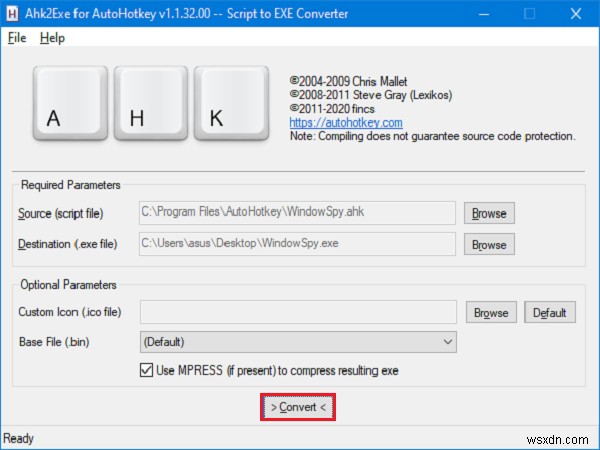This screenshot has width=600, height=450.
Task: Browse for the Destination exe file
Action: pyautogui.click(x=489, y=244)
